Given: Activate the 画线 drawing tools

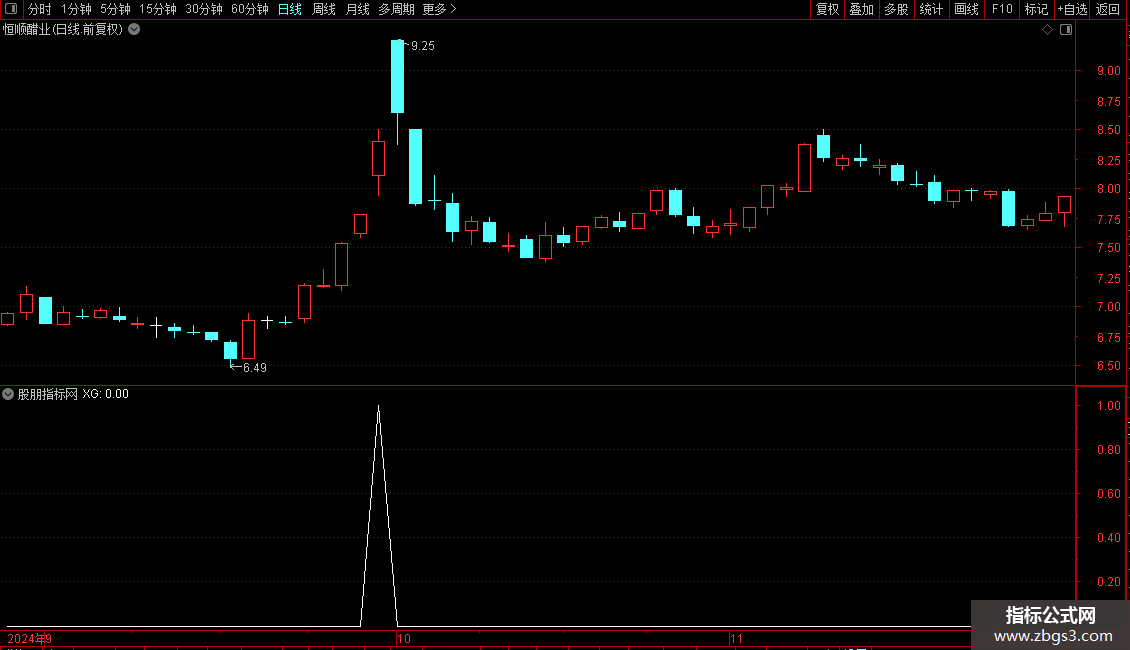Looking at the screenshot, I should (966, 9).
